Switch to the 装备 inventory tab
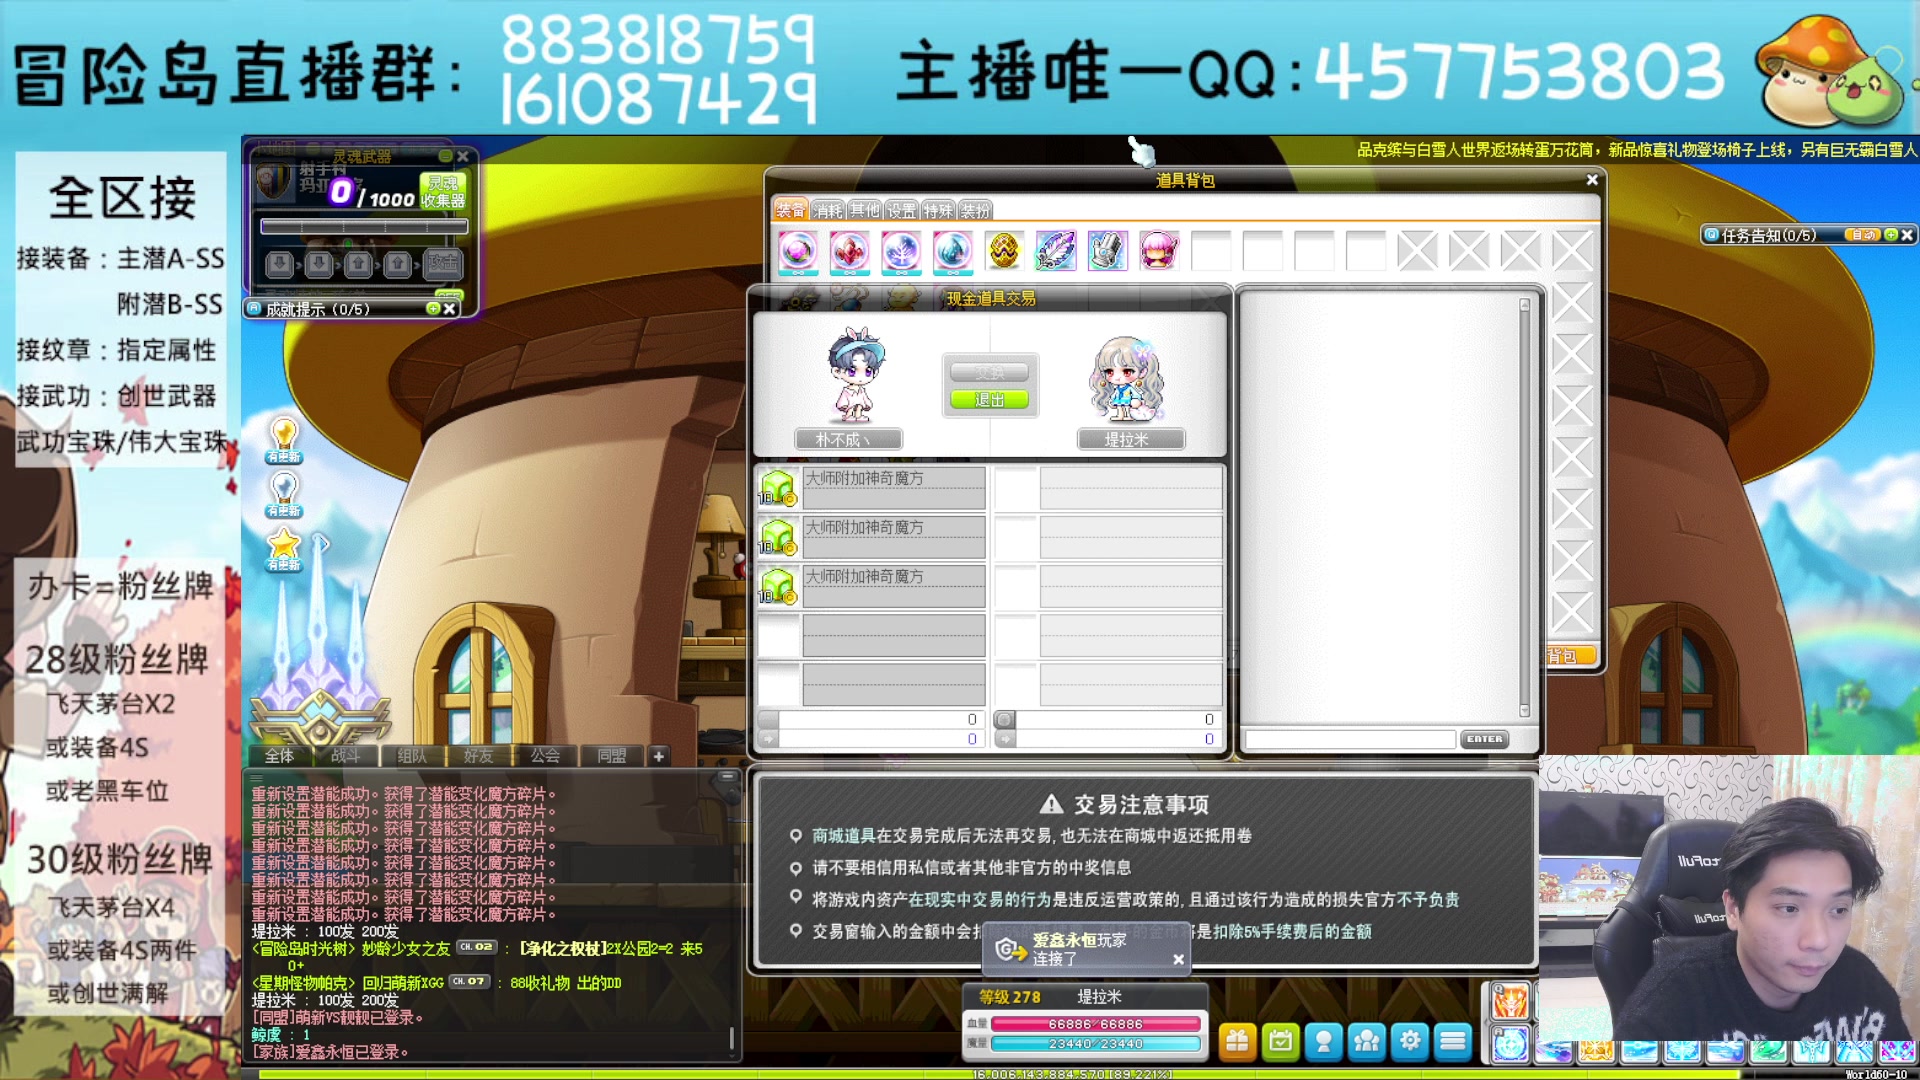 coord(790,210)
